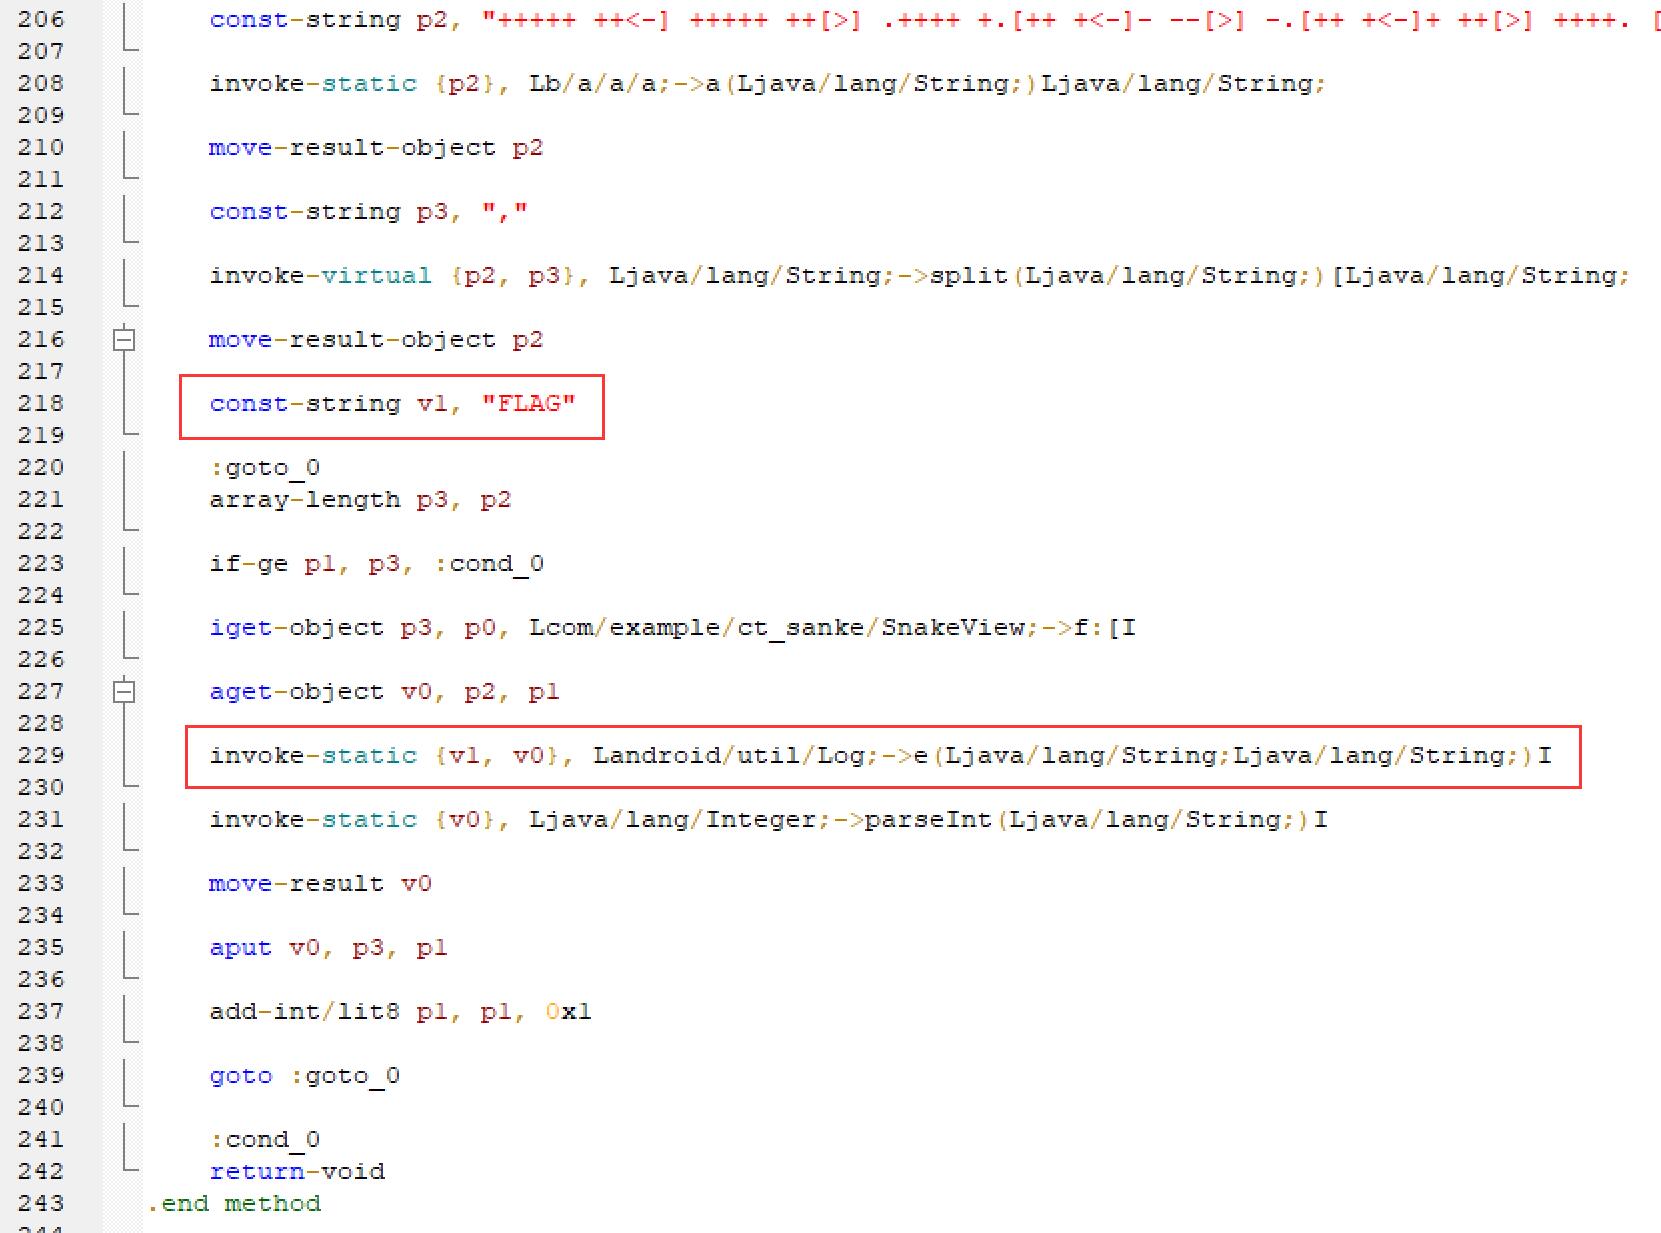The image size is (1661, 1233).
Task: Click the aput instruction on line 235
Action: [241, 948]
